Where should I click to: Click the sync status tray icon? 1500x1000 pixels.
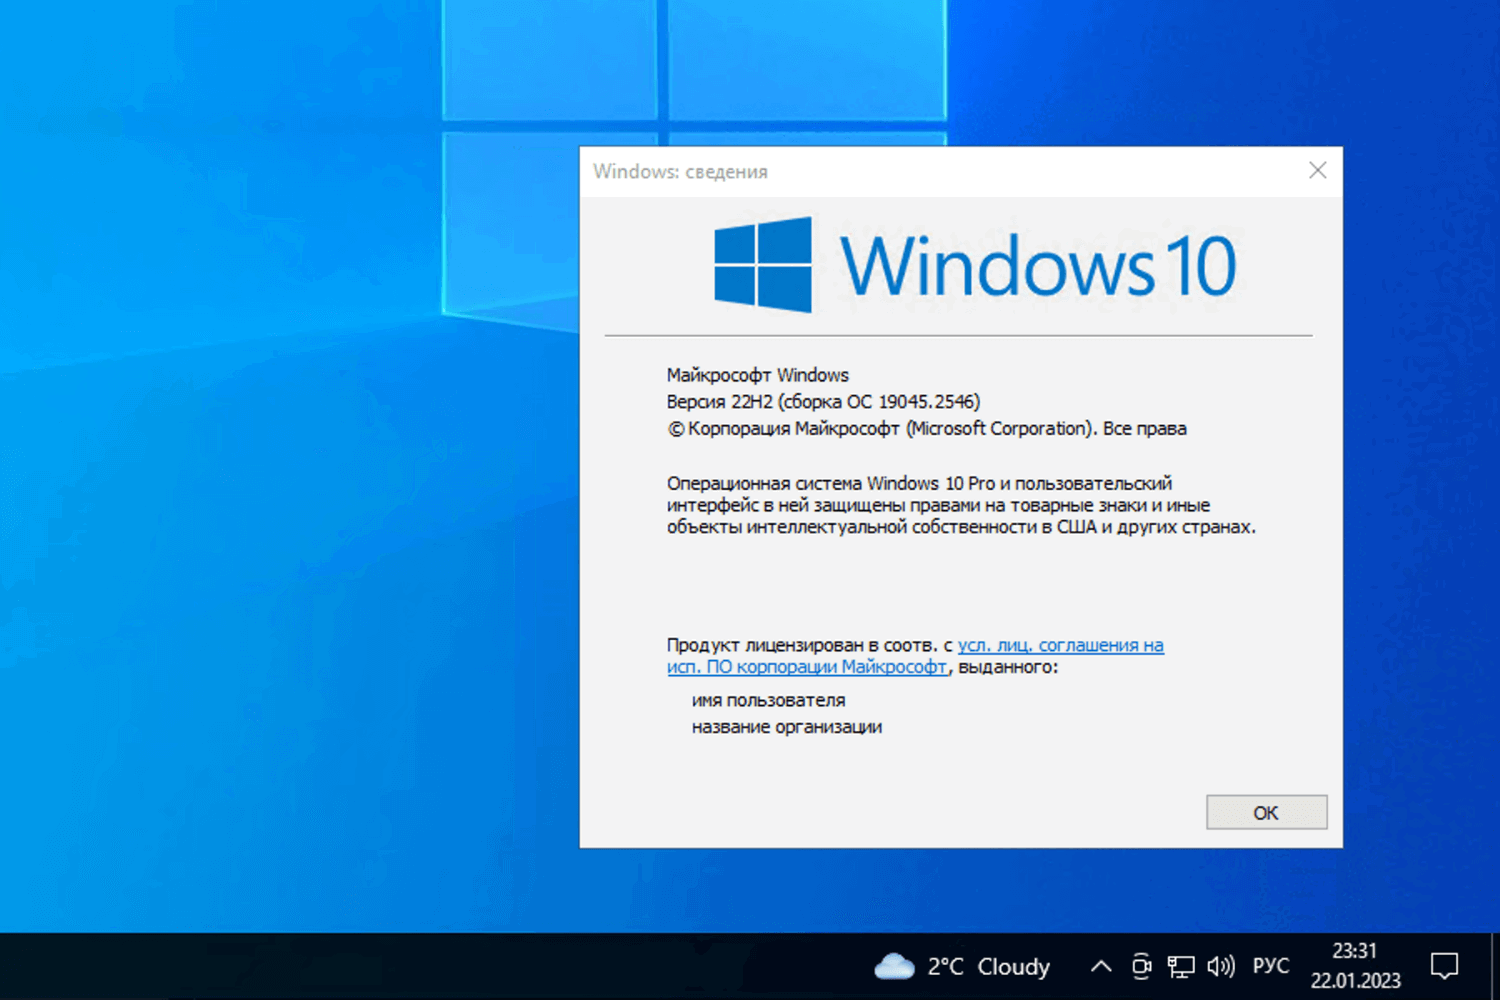(1141, 966)
